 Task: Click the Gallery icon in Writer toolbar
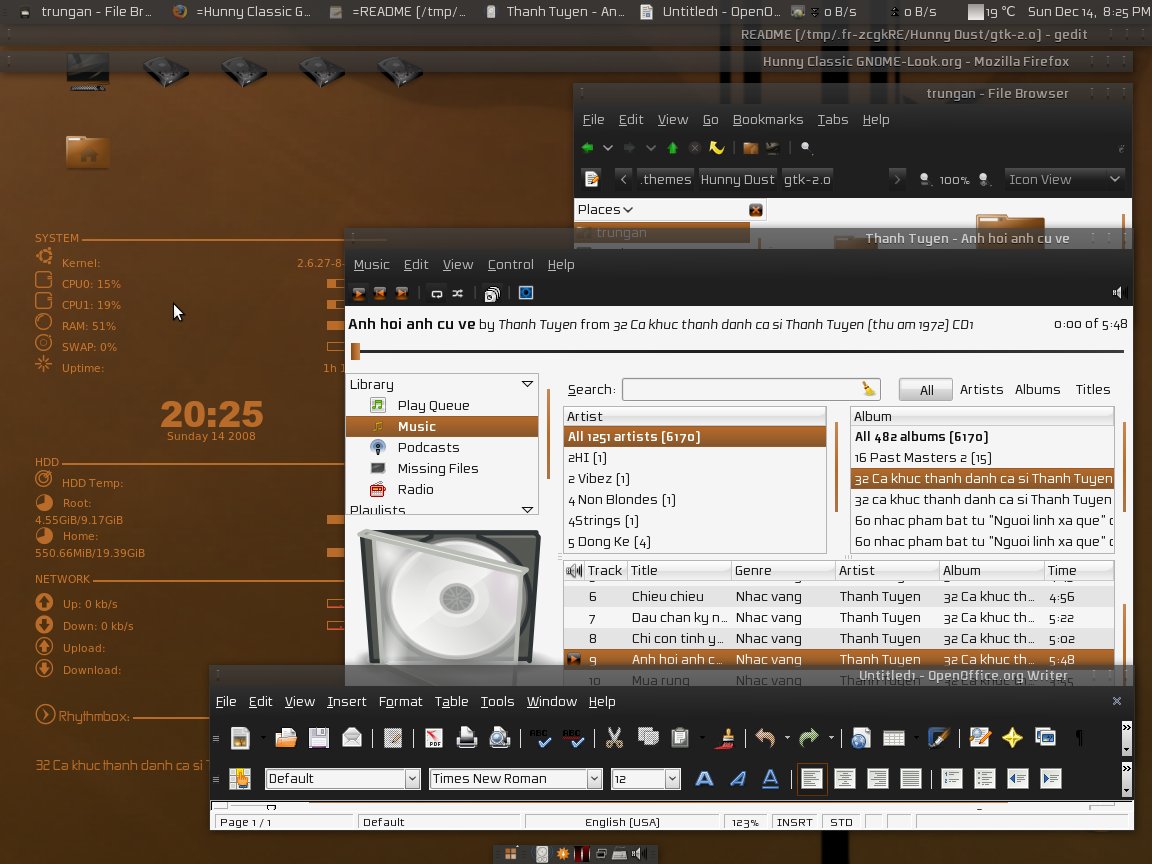(1045, 737)
